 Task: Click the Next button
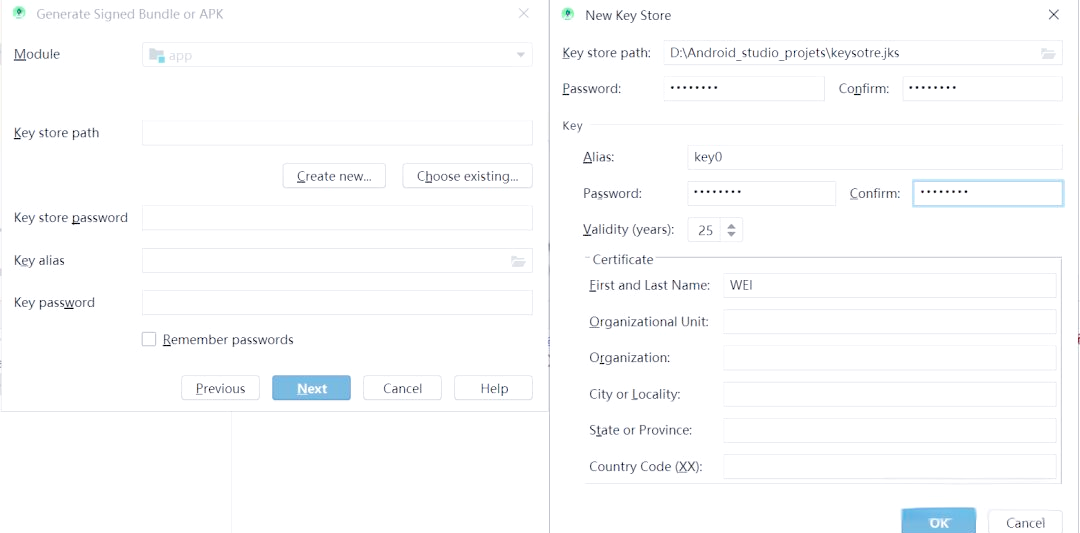[311, 388]
